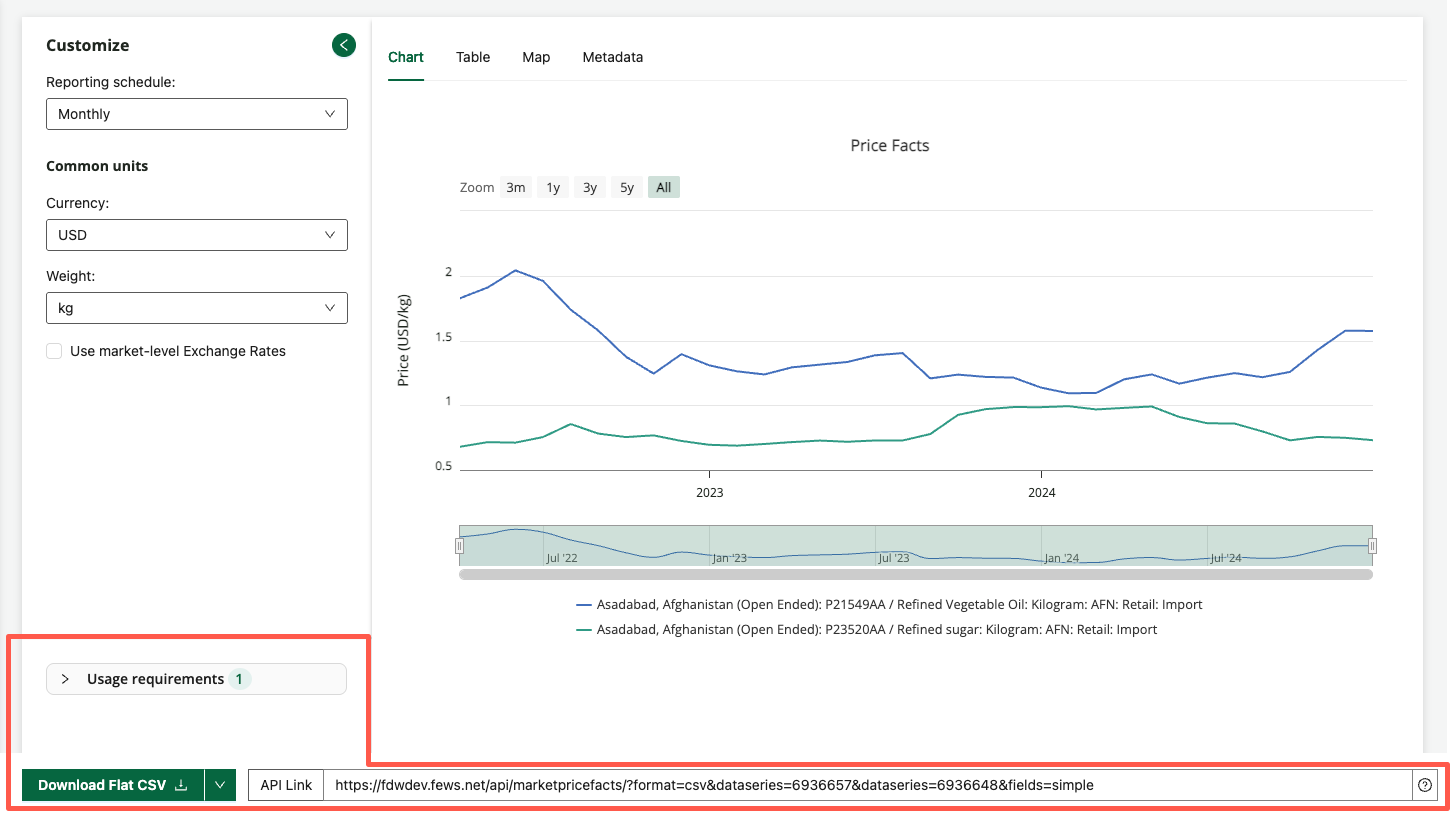1450x814 pixels.
Task: Click the left range navigator handle
Action: coord(459,546)
